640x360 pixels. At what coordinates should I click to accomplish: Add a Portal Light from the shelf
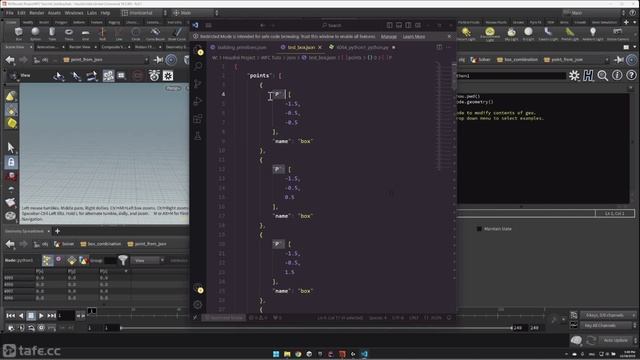pos(570,33)
